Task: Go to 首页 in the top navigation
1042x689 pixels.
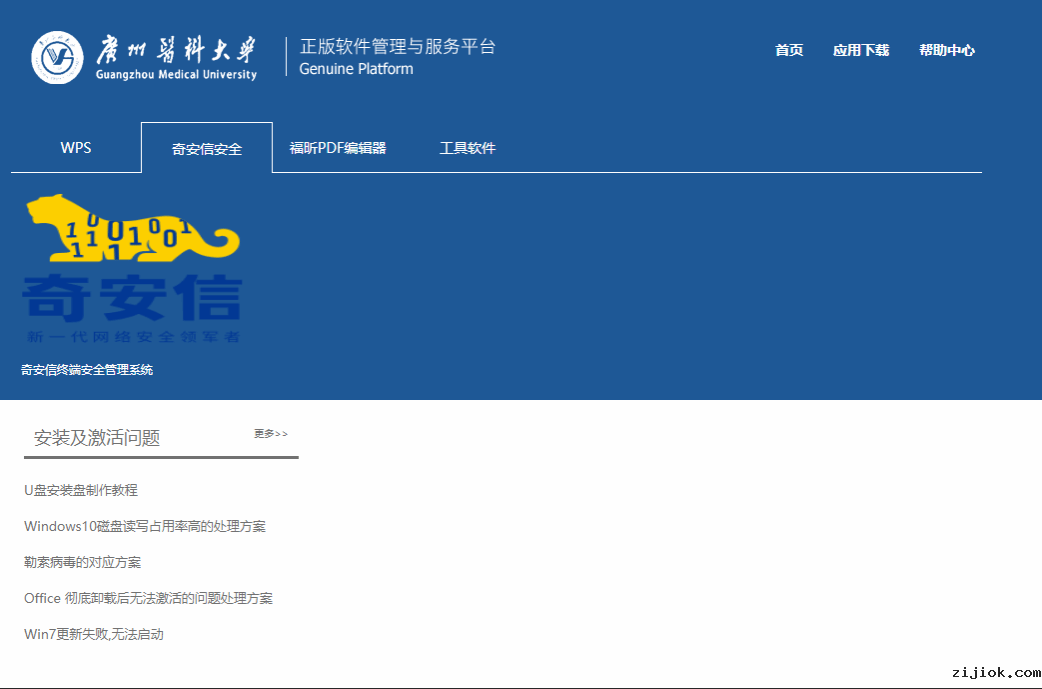Action: click(789, 50)
